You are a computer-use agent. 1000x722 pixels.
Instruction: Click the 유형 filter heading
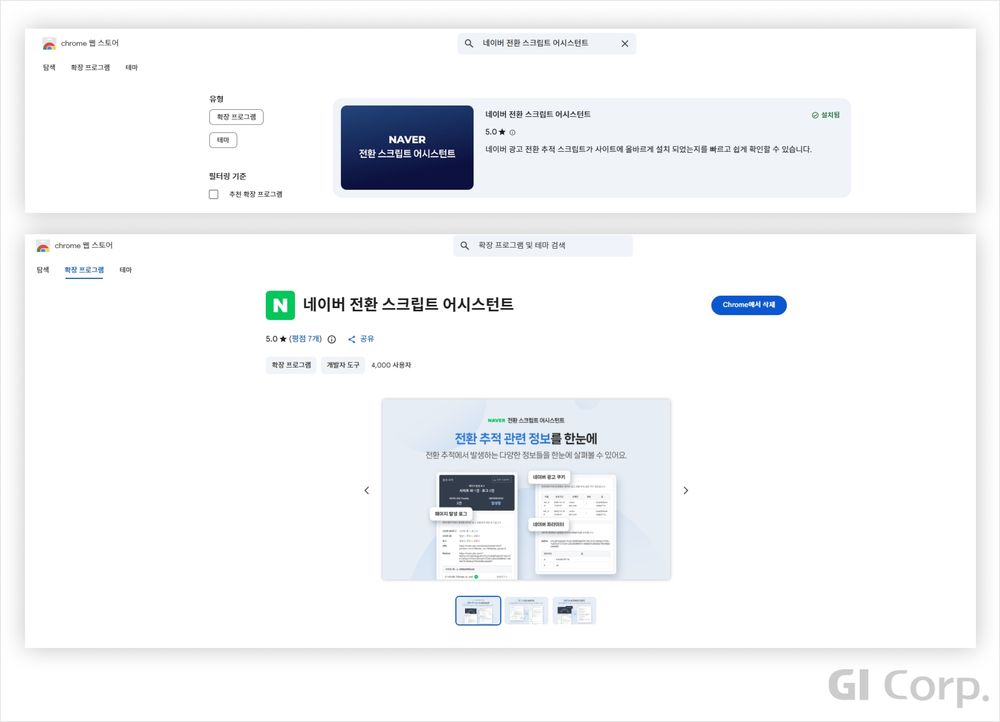[216, 99]
